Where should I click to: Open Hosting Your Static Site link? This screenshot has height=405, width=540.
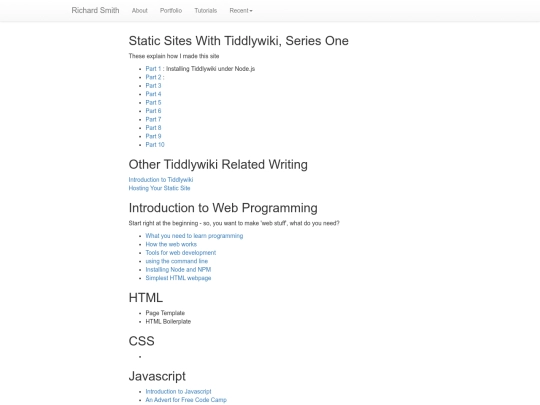(159, 188)
